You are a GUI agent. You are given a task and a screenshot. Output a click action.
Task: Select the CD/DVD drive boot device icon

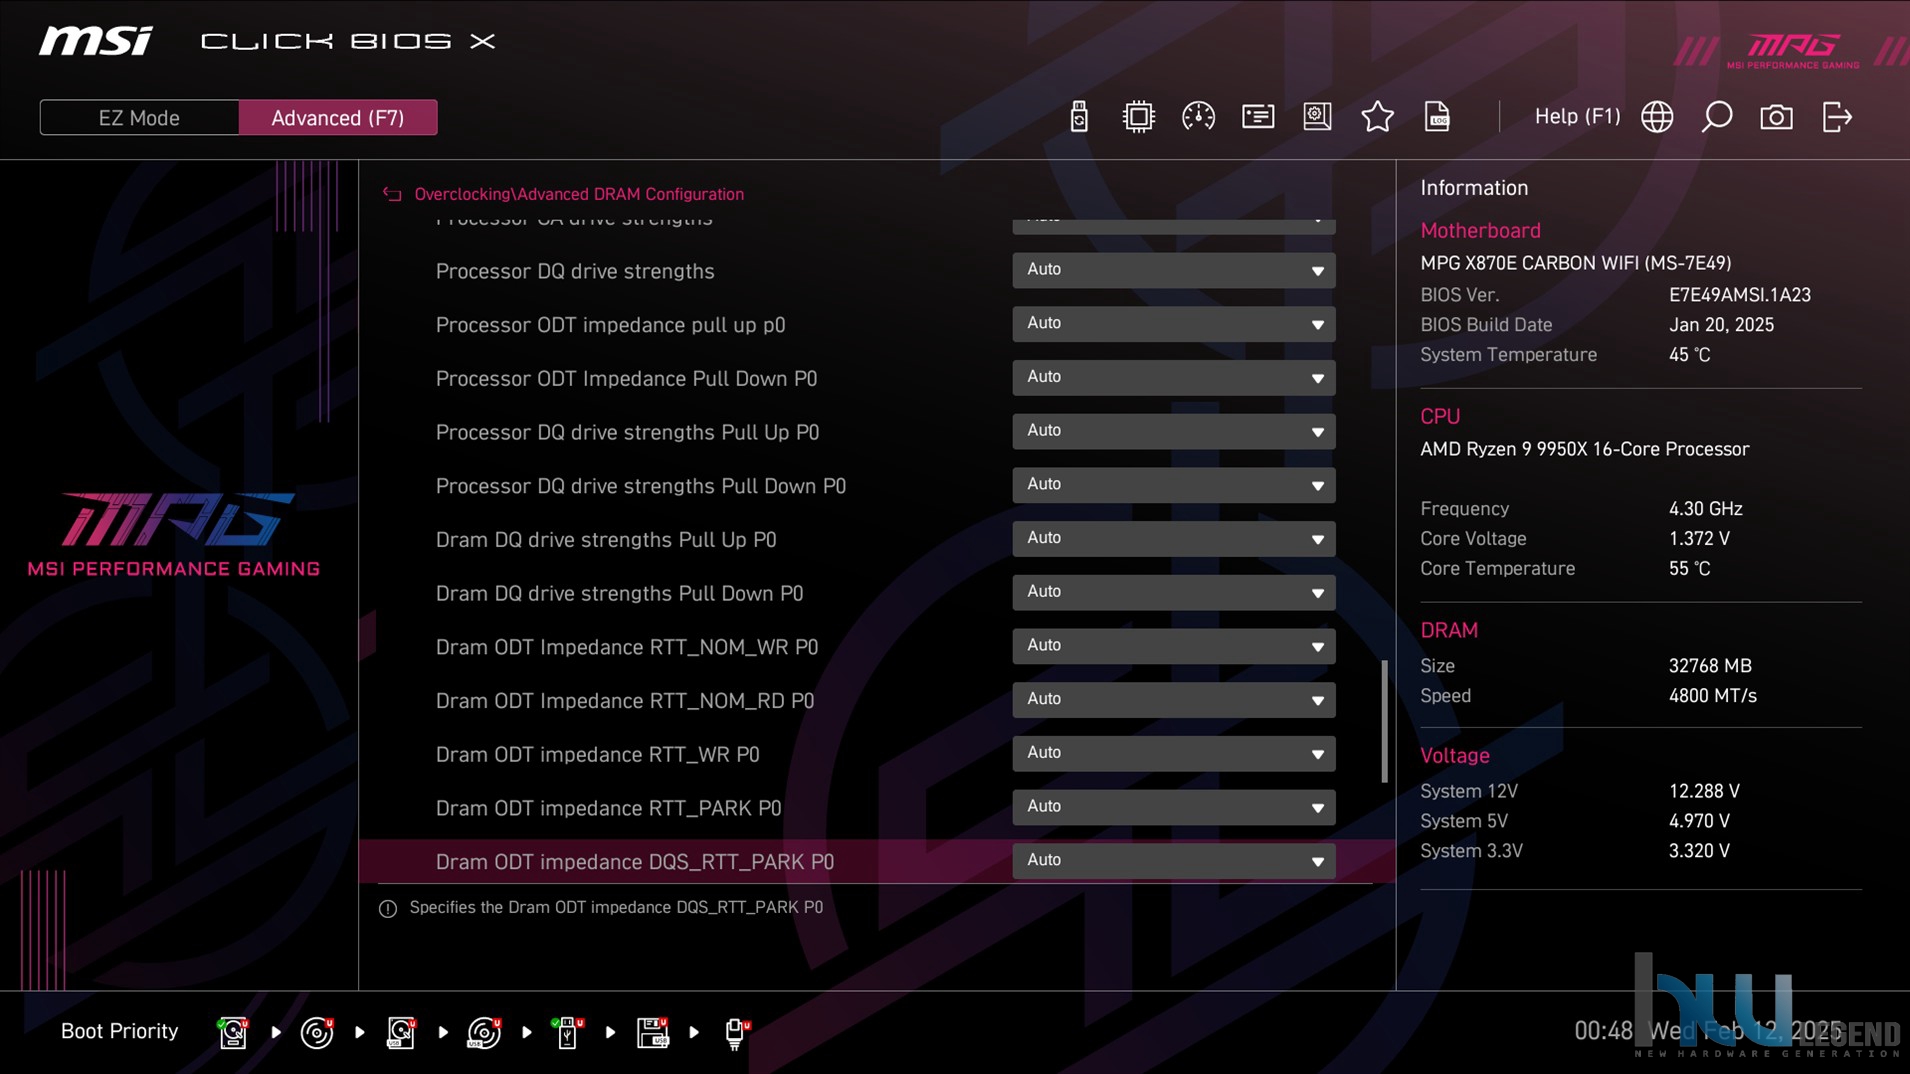317,1032
